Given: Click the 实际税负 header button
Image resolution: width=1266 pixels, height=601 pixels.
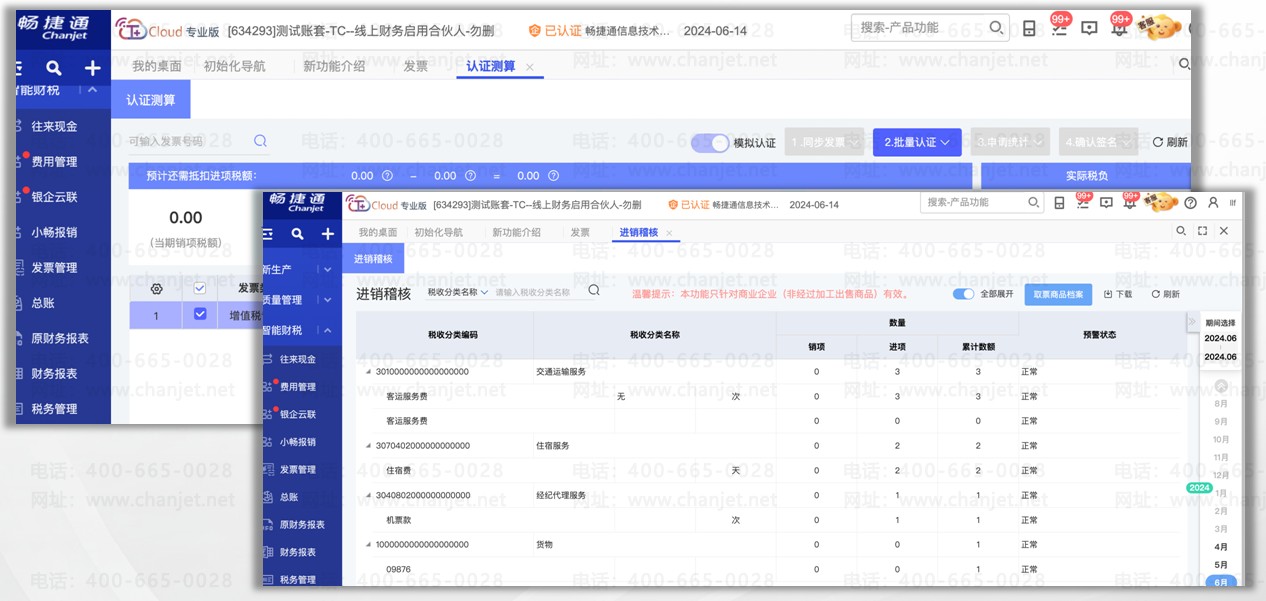Looking at the screenshot, I should [1086, 176].
